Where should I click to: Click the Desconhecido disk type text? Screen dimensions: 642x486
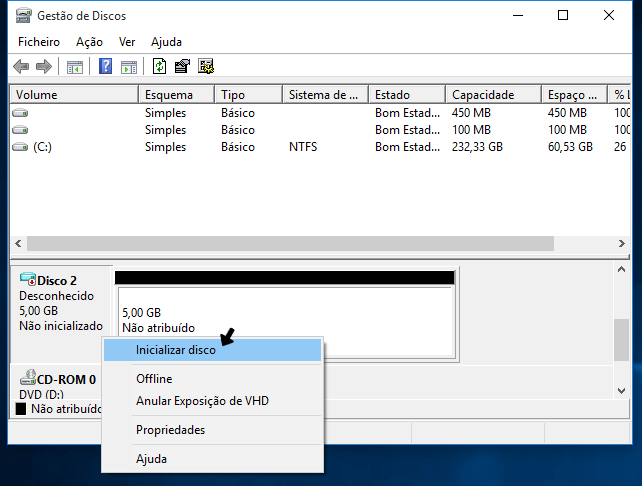(x=57, y=296)
